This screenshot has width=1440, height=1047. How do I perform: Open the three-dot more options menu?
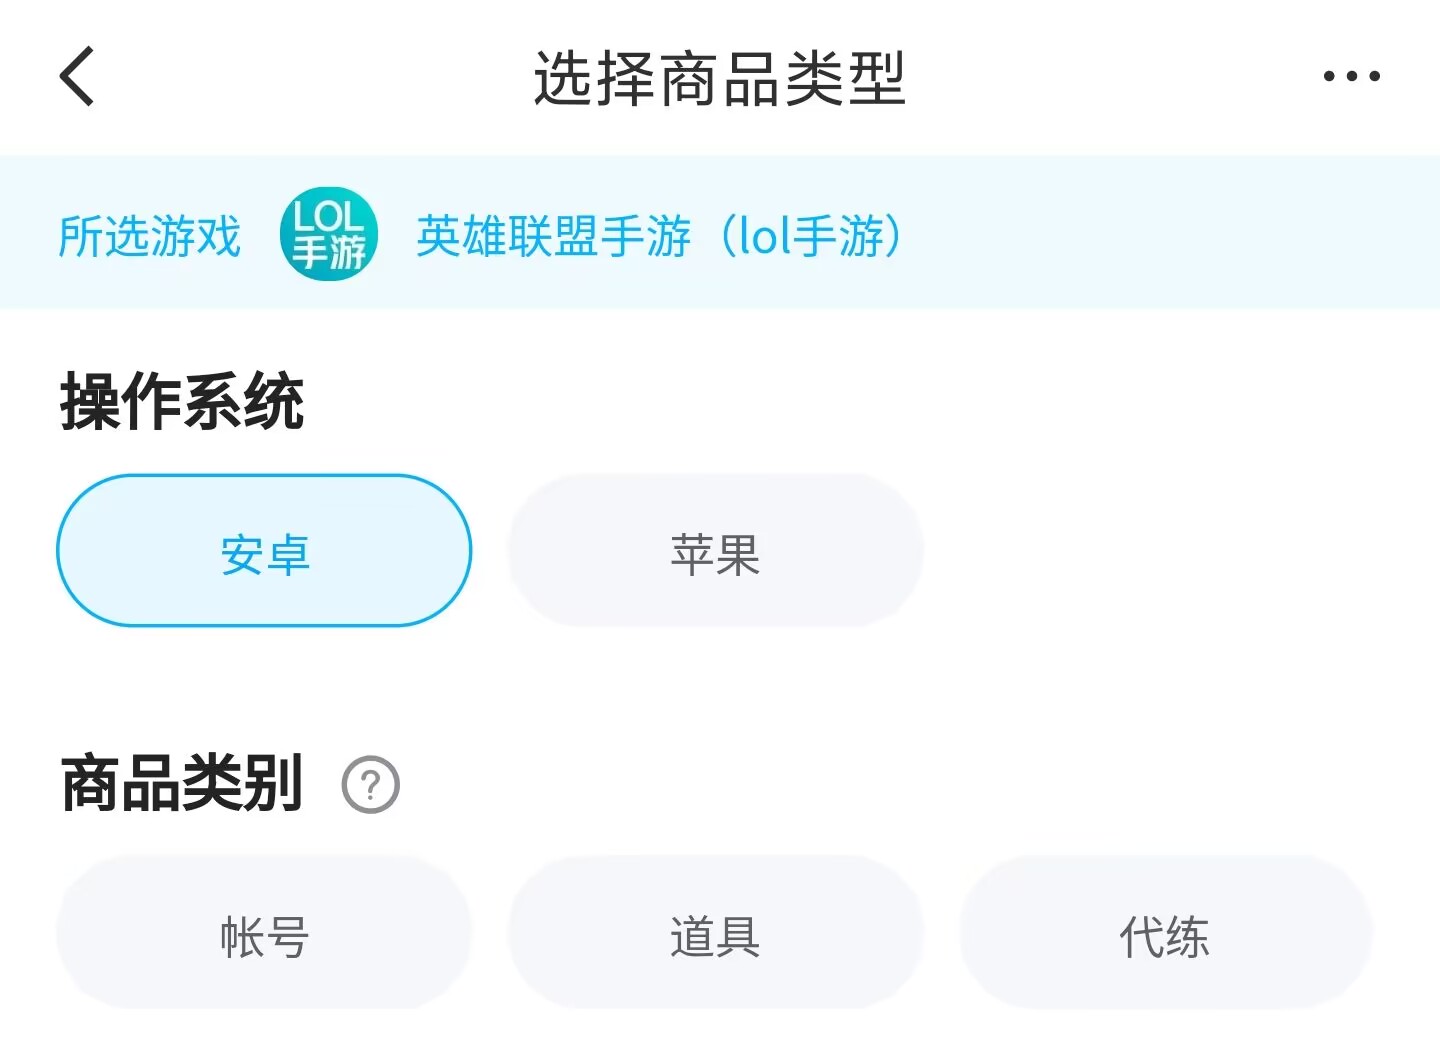tap(1351, 76)
